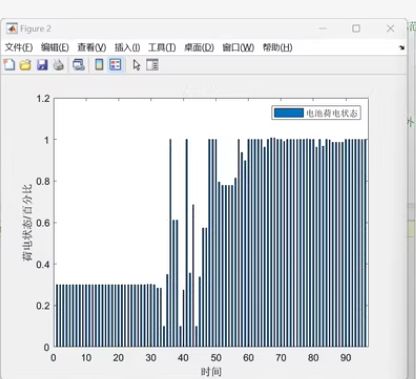The width and height of the screenshot is (416, 379).
Task: Open the 插入(I) menu
Action: tap(127, 48)
